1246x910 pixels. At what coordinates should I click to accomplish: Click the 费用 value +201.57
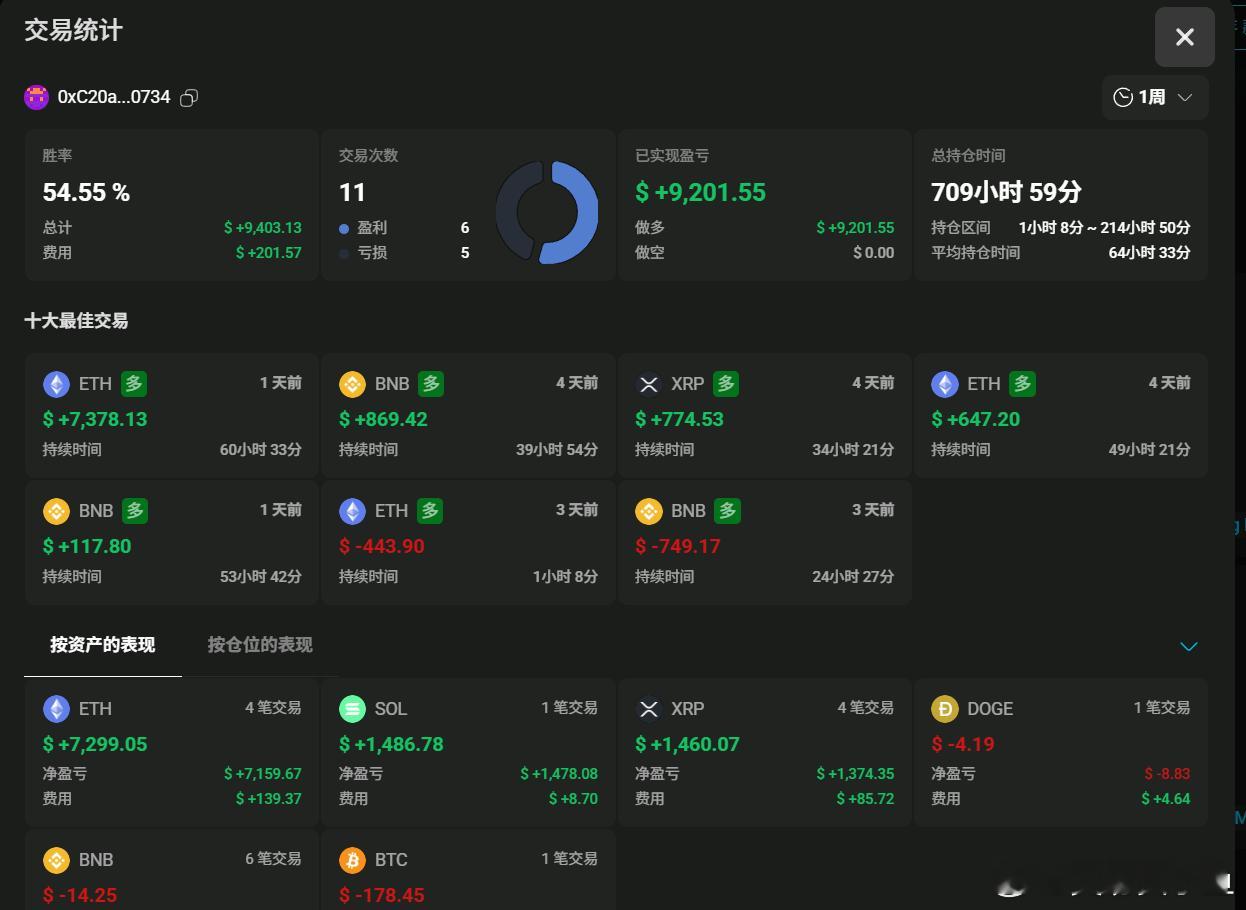point(268,253)
